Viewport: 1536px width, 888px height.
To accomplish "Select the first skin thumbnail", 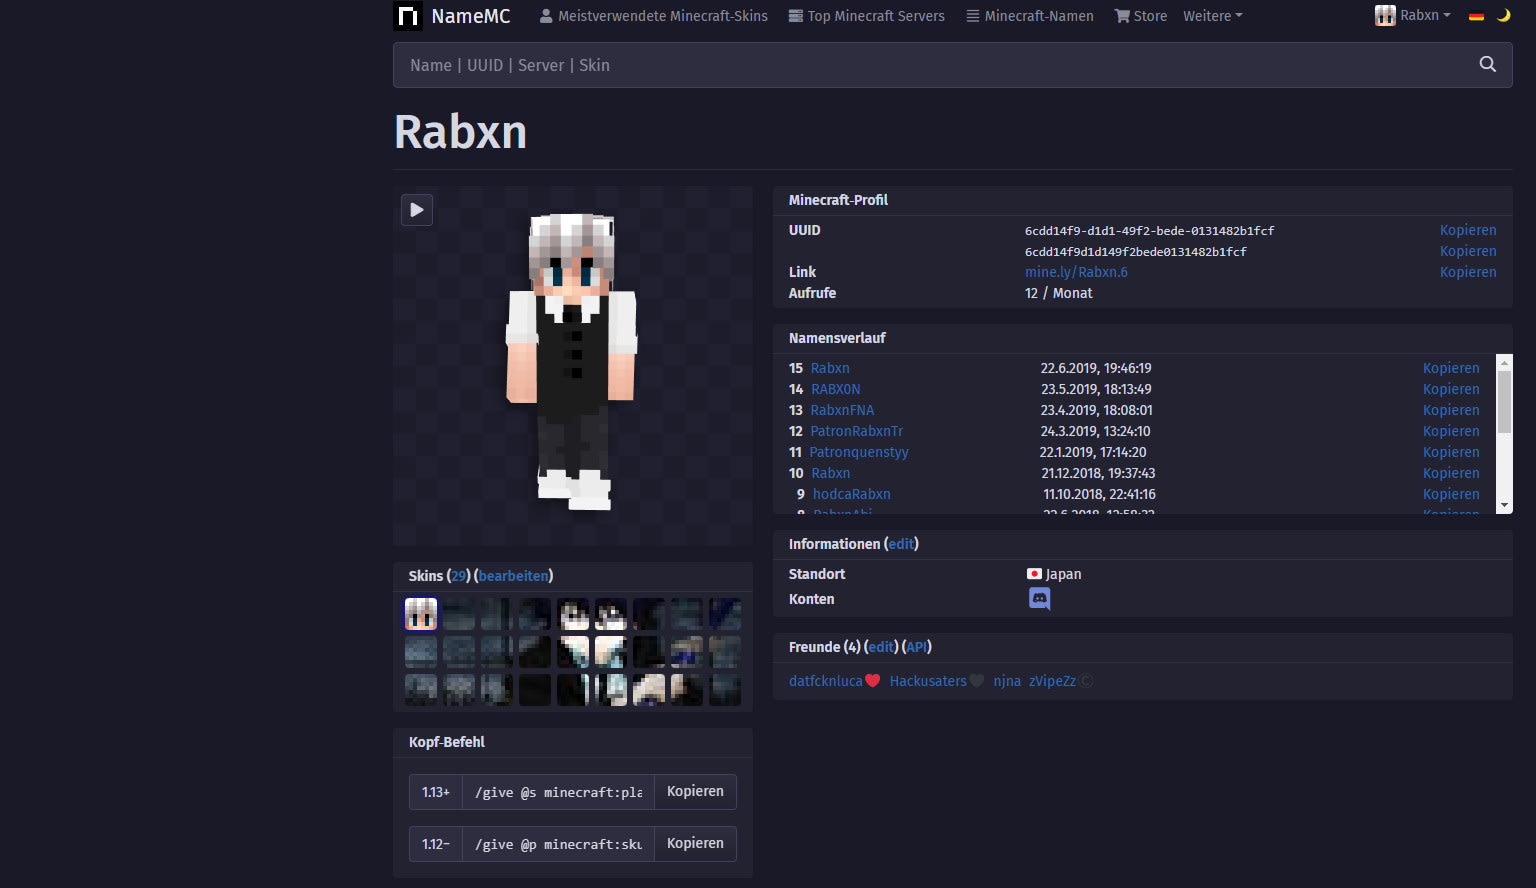I will point(421,614).
